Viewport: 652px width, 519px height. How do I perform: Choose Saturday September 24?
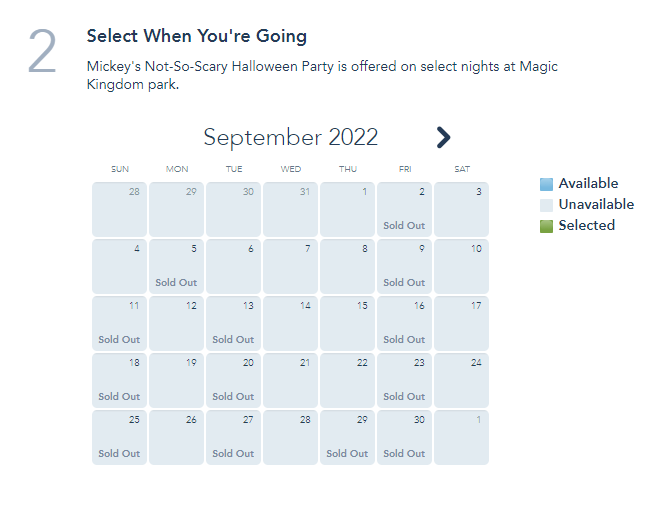461,380
